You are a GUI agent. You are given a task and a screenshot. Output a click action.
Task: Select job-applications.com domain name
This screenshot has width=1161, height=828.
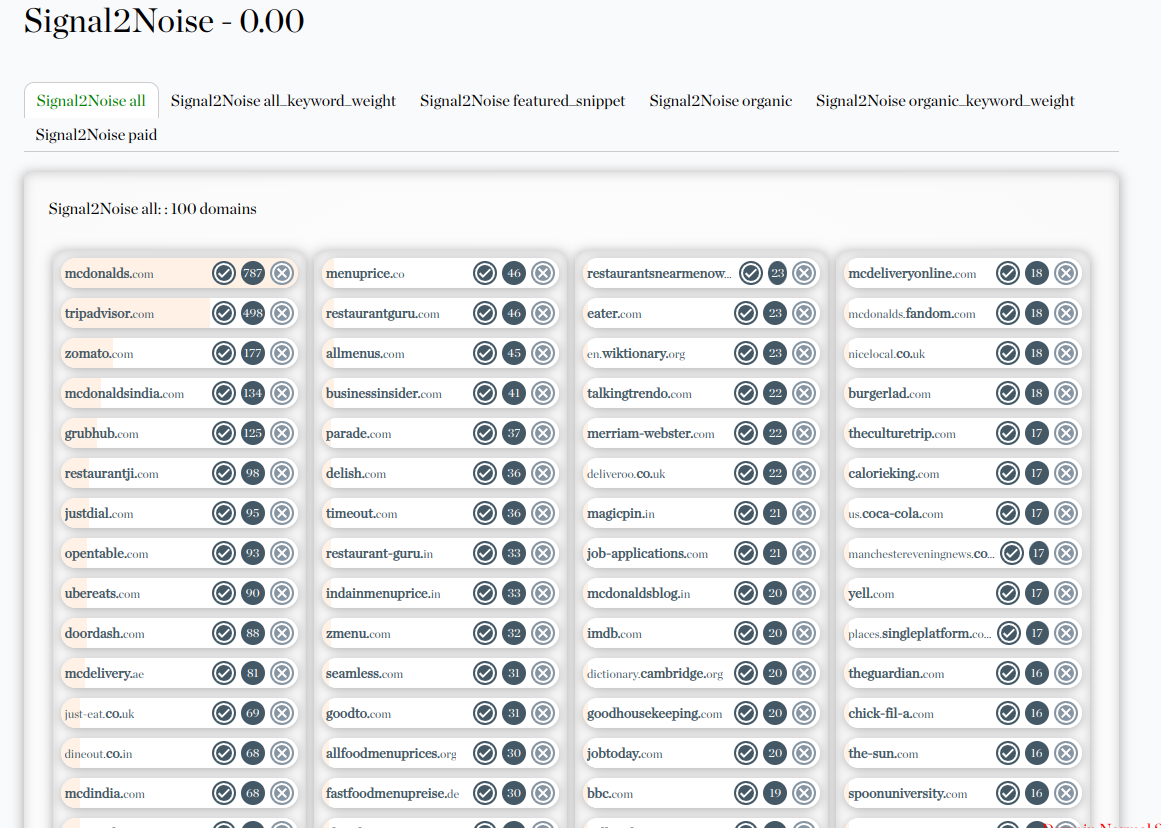[x=647, y=553]
